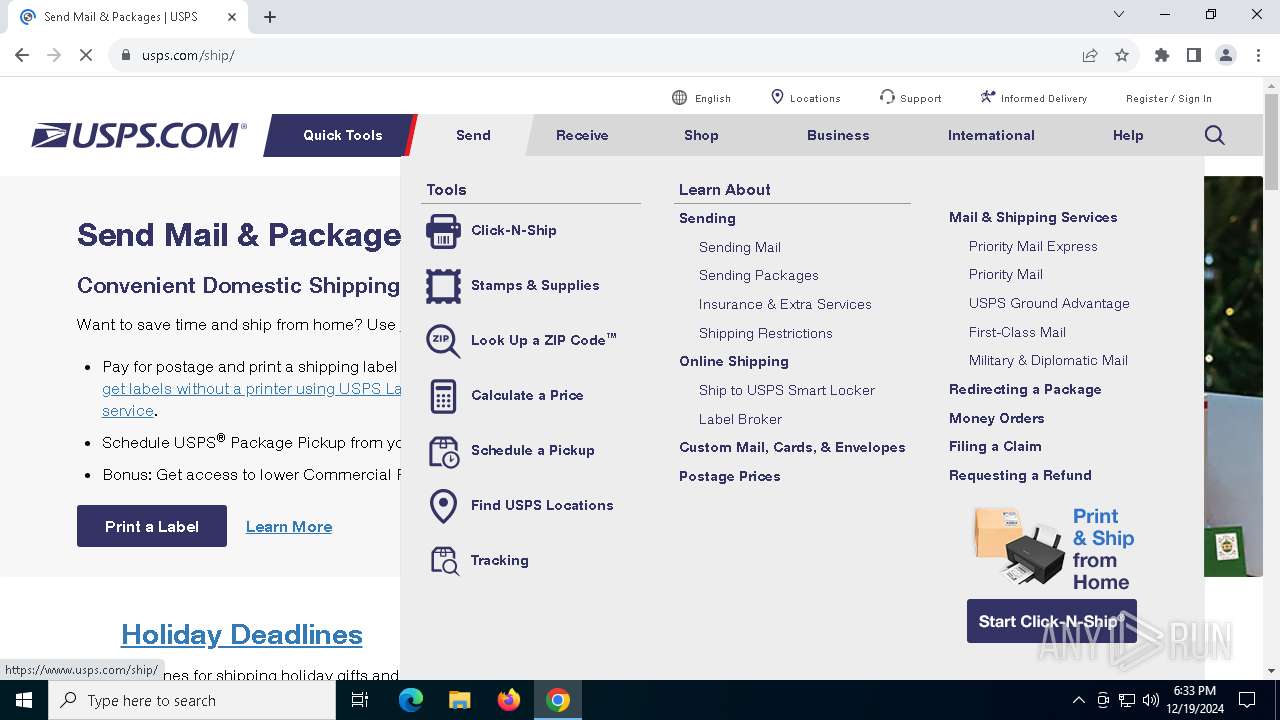Click the Support headset icon
This screenshot has height=720, width=1280.
click(x=887, y=97)
